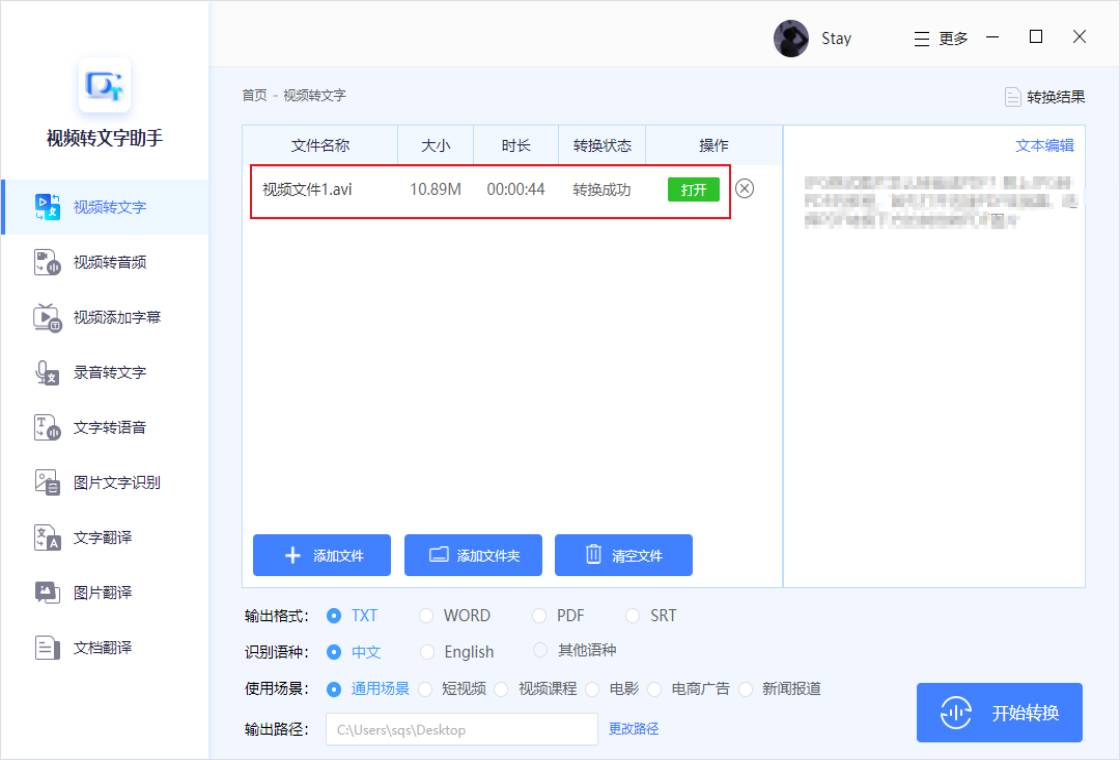Click 打开 for the converted file
1120x760 pixels.
tap(692, 188)
